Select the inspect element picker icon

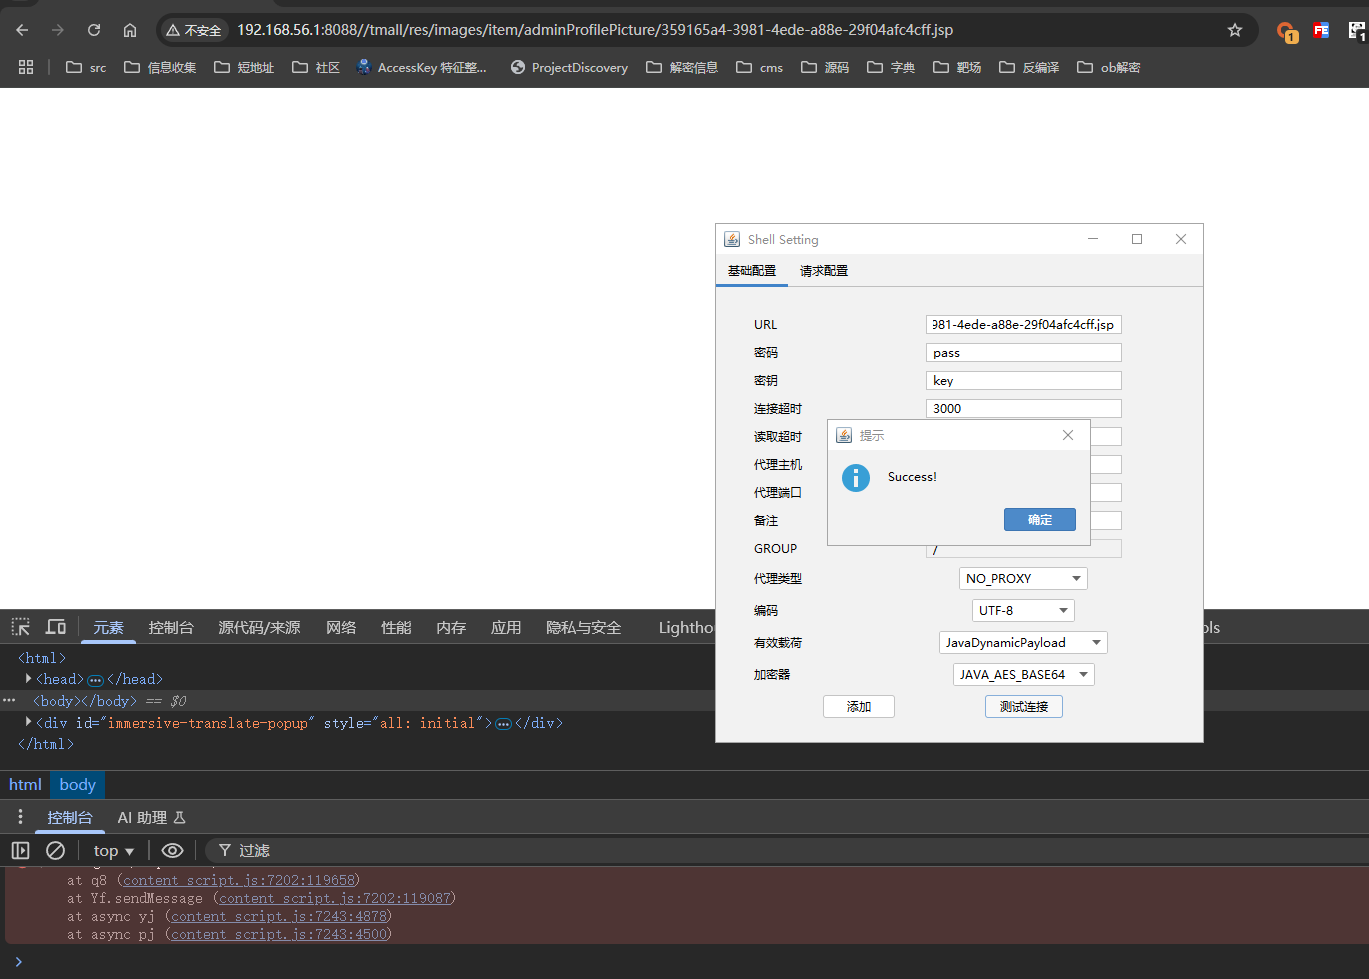[x=20, y=627]
